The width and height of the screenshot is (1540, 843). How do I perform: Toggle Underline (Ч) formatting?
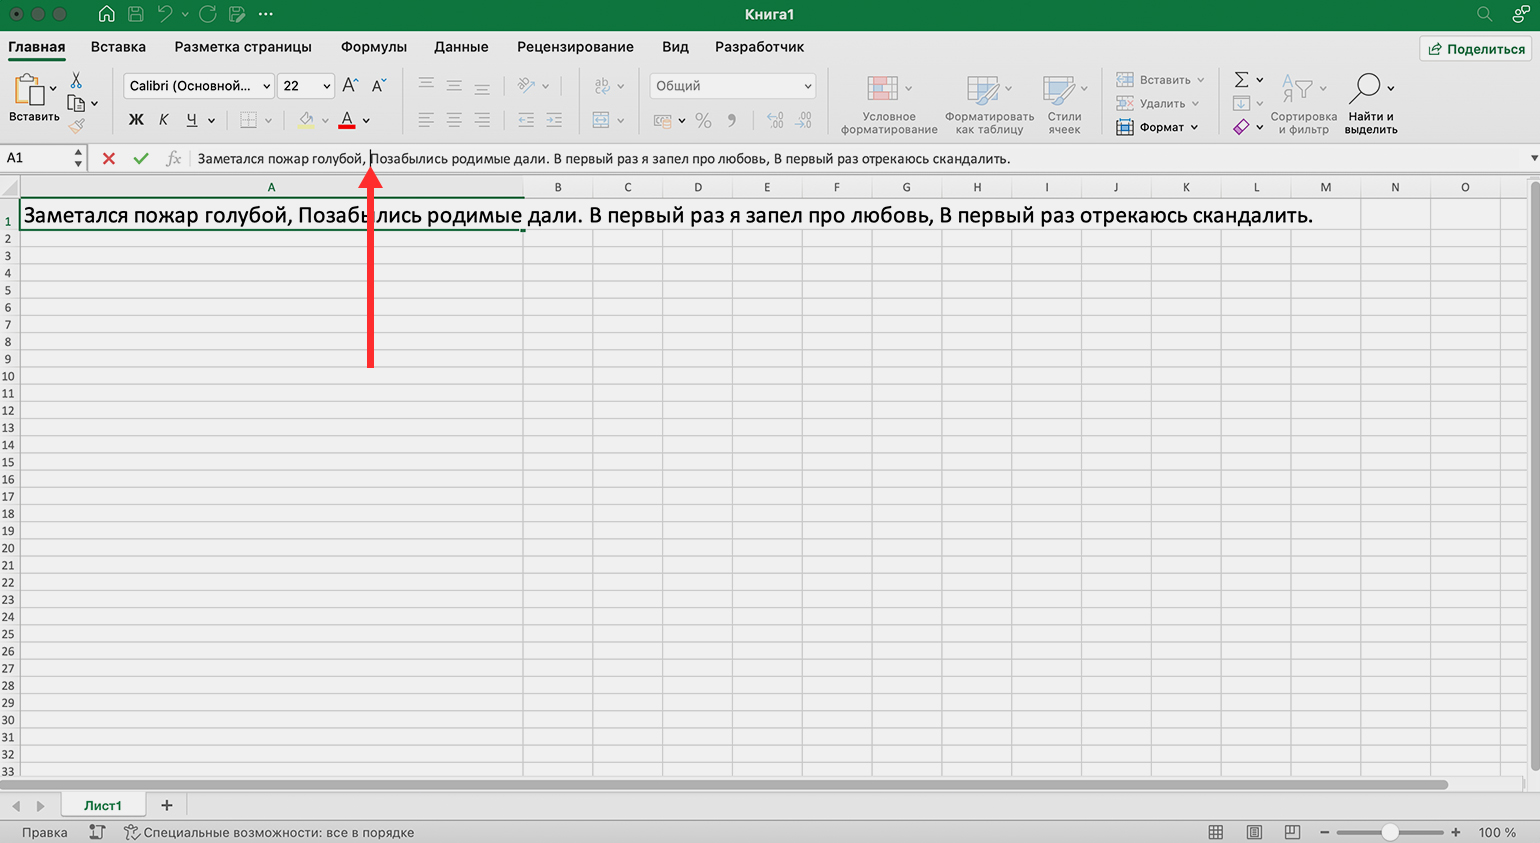(191, 120)
